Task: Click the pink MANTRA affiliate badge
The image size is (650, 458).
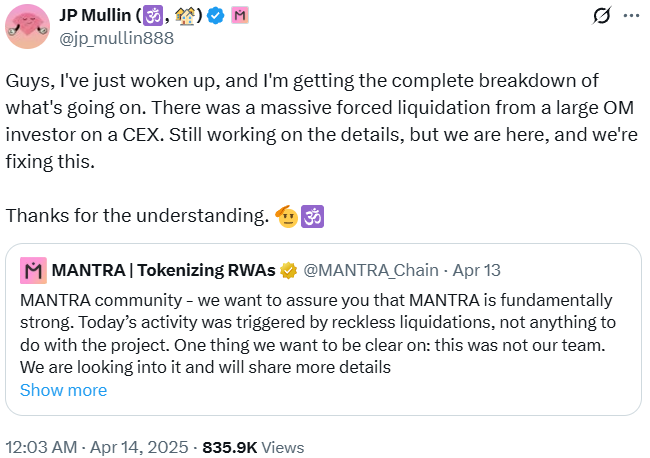Action: pos(240,16)
